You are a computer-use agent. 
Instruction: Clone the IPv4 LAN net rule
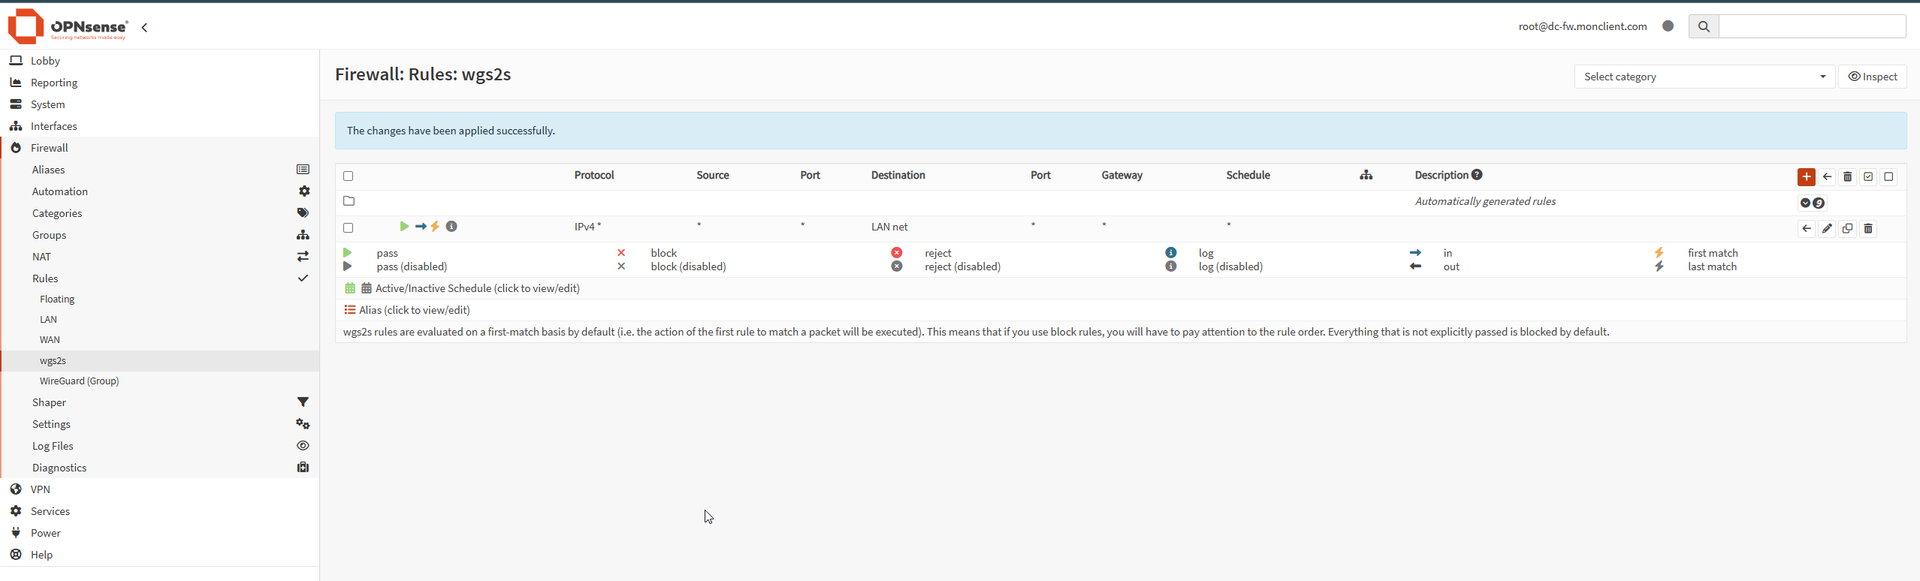pos(1847,229)
